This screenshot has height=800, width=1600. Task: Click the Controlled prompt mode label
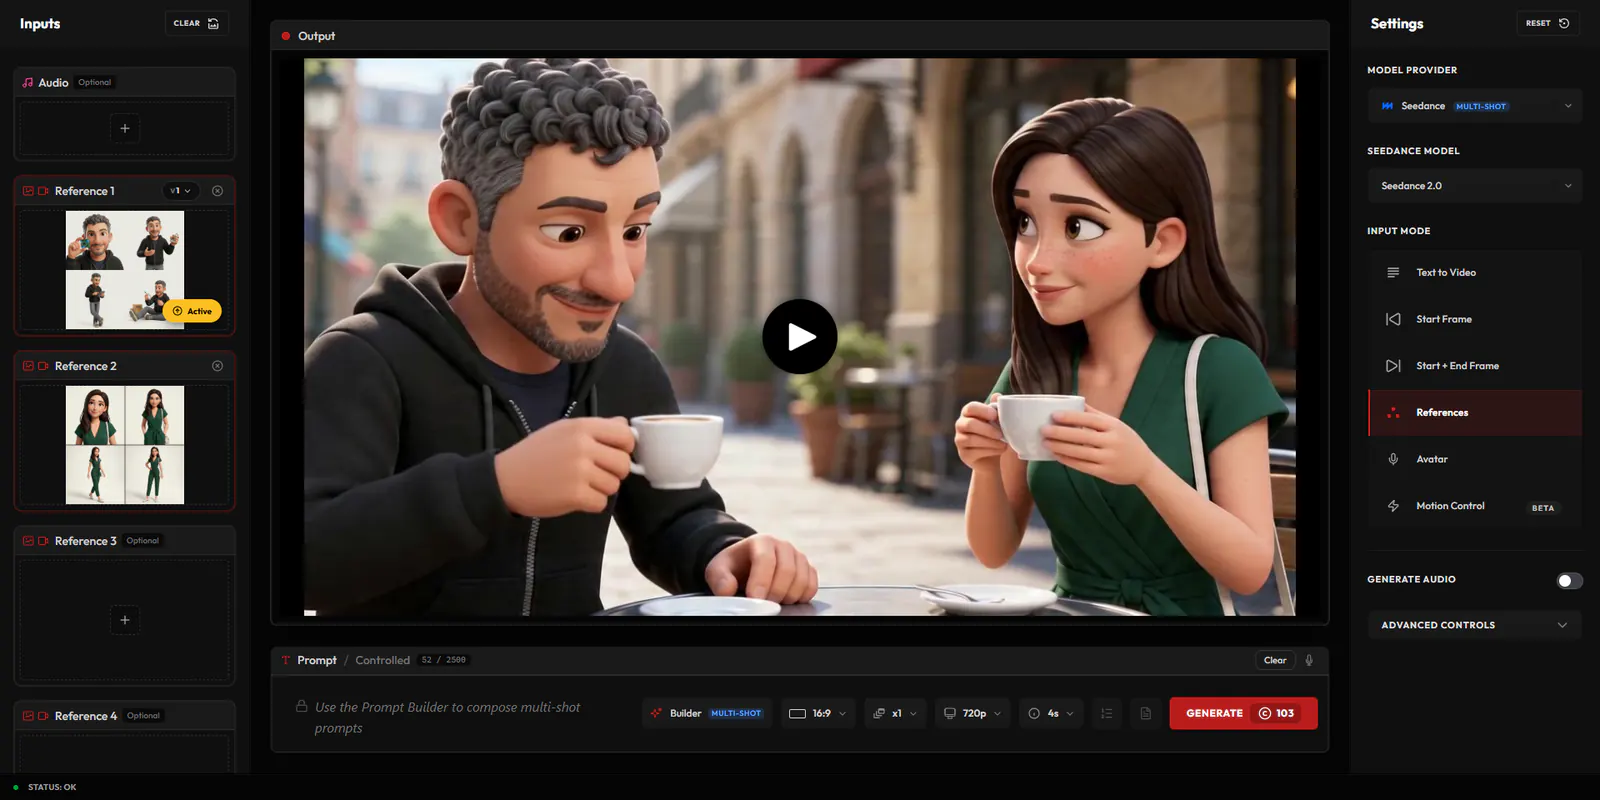tap(383, 660)
